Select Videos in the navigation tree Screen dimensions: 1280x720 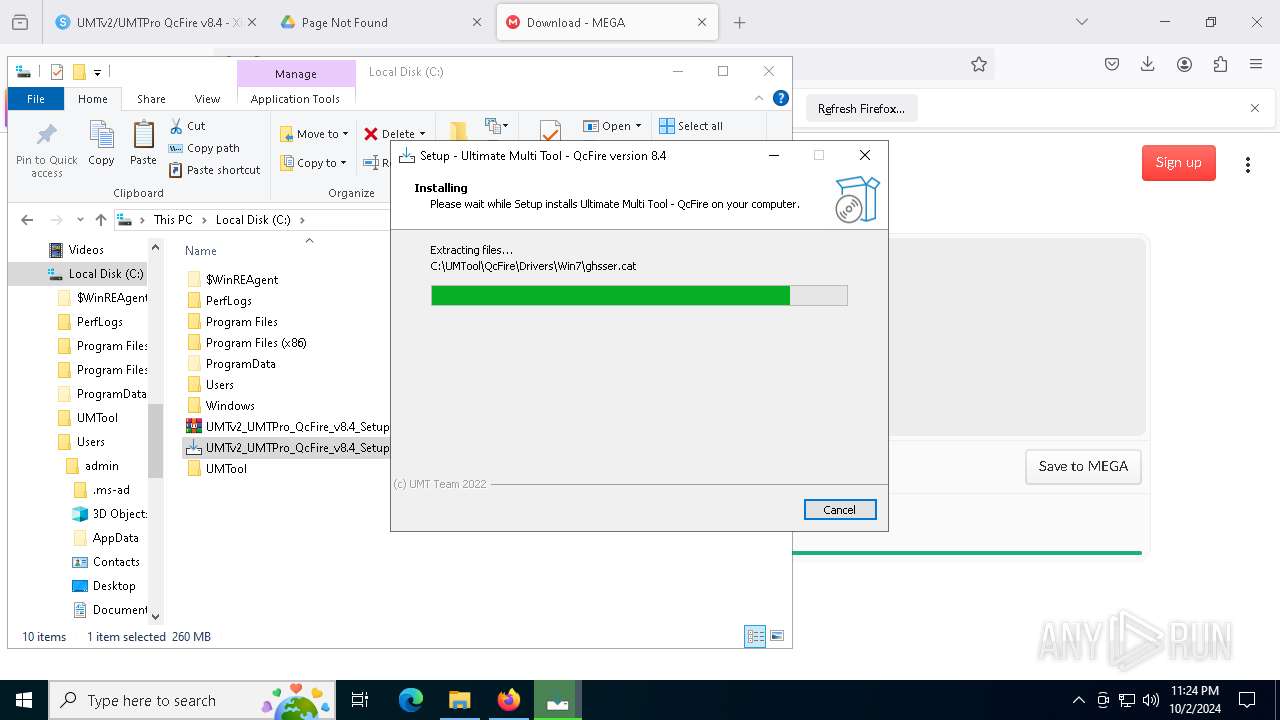pyautogui.click(x=86, y=250)
